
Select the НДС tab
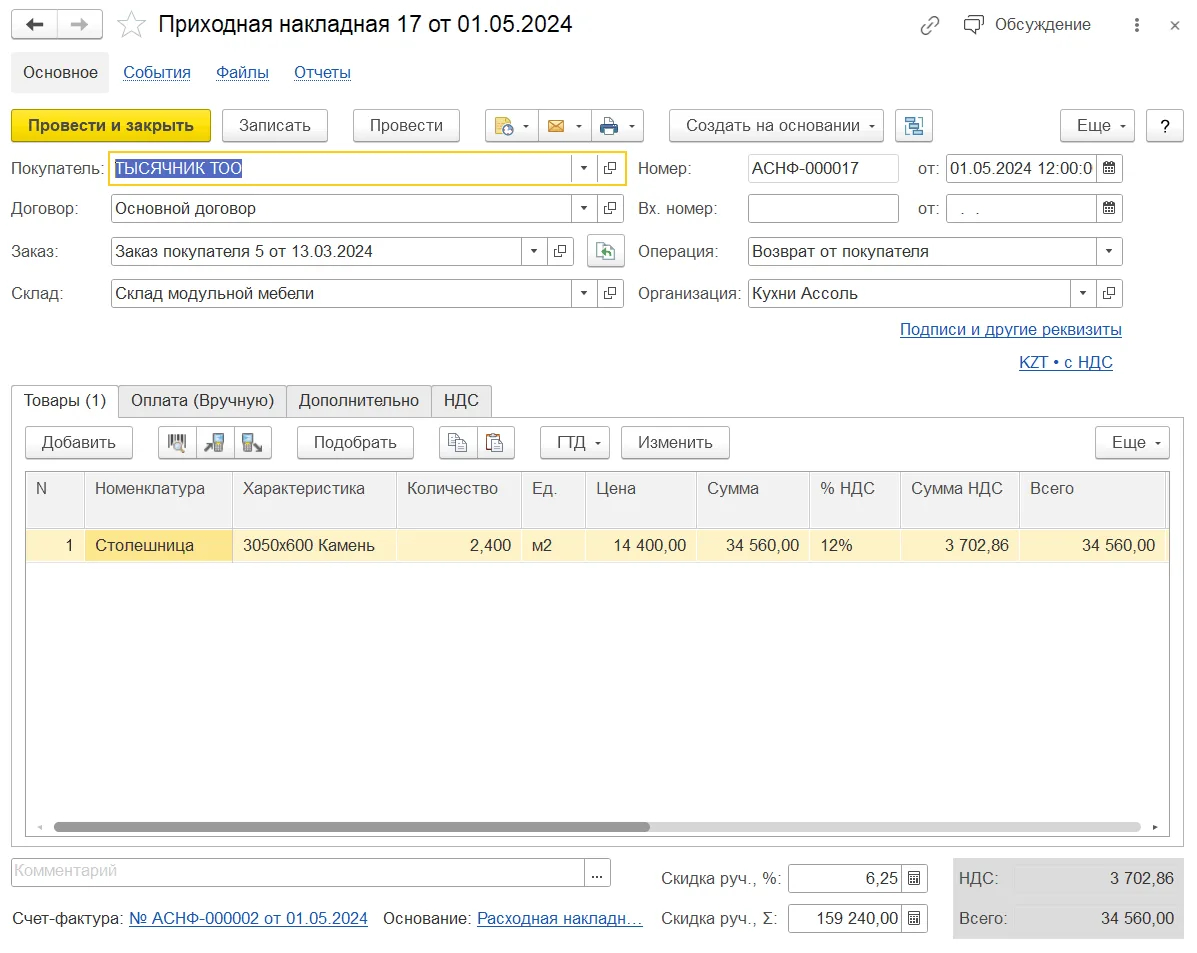(461, 401)
